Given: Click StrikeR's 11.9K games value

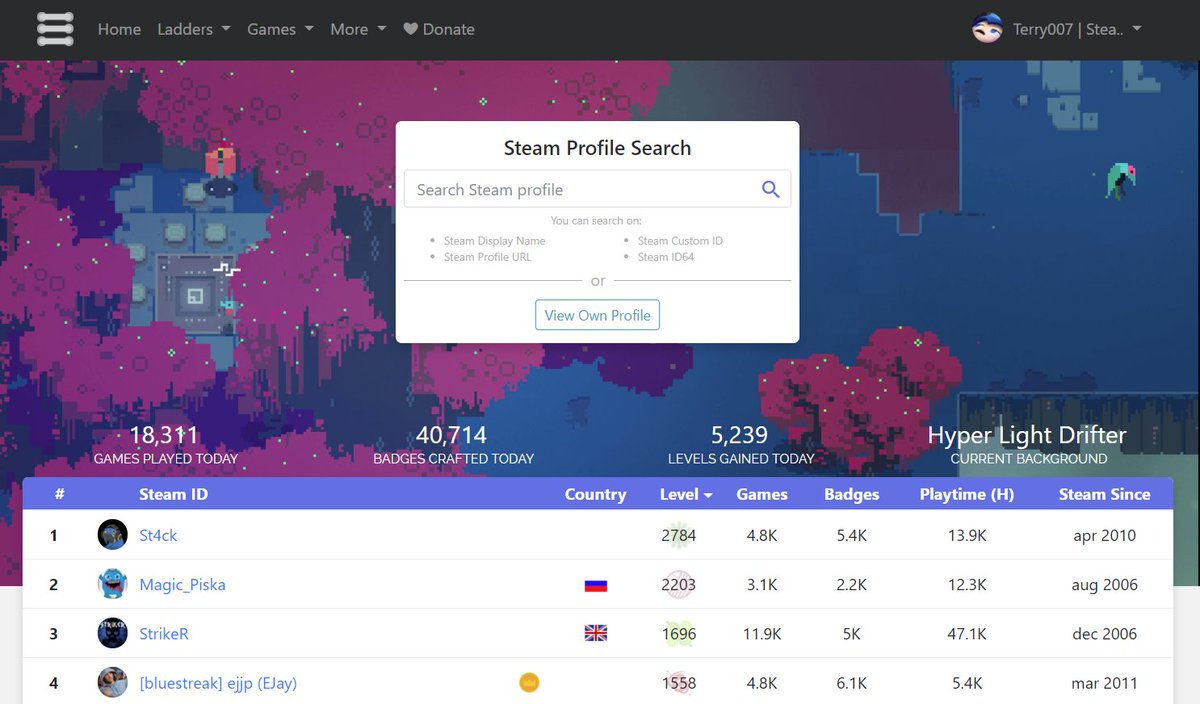Looking at the screenshot, I should tap(762, 633).
